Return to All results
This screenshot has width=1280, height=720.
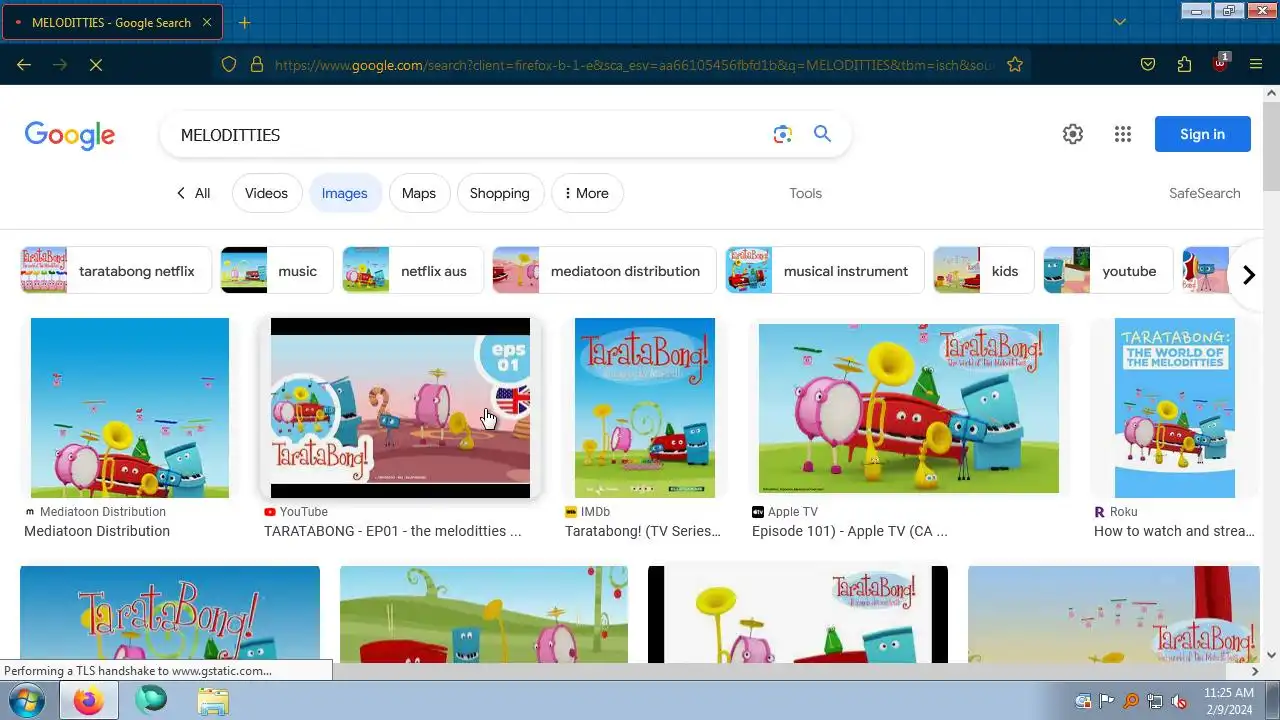[193, 193]
